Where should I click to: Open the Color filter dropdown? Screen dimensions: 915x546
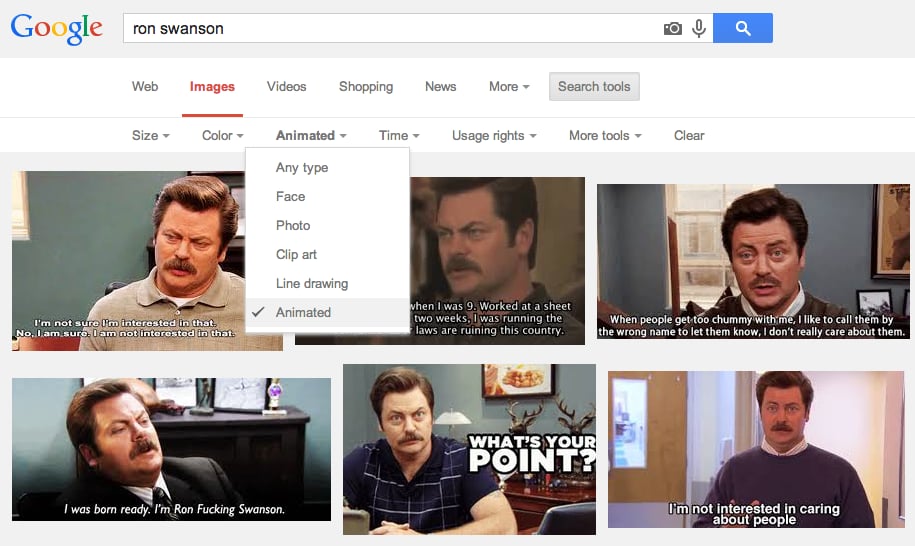pyautogui.click(x=222, y=135)
